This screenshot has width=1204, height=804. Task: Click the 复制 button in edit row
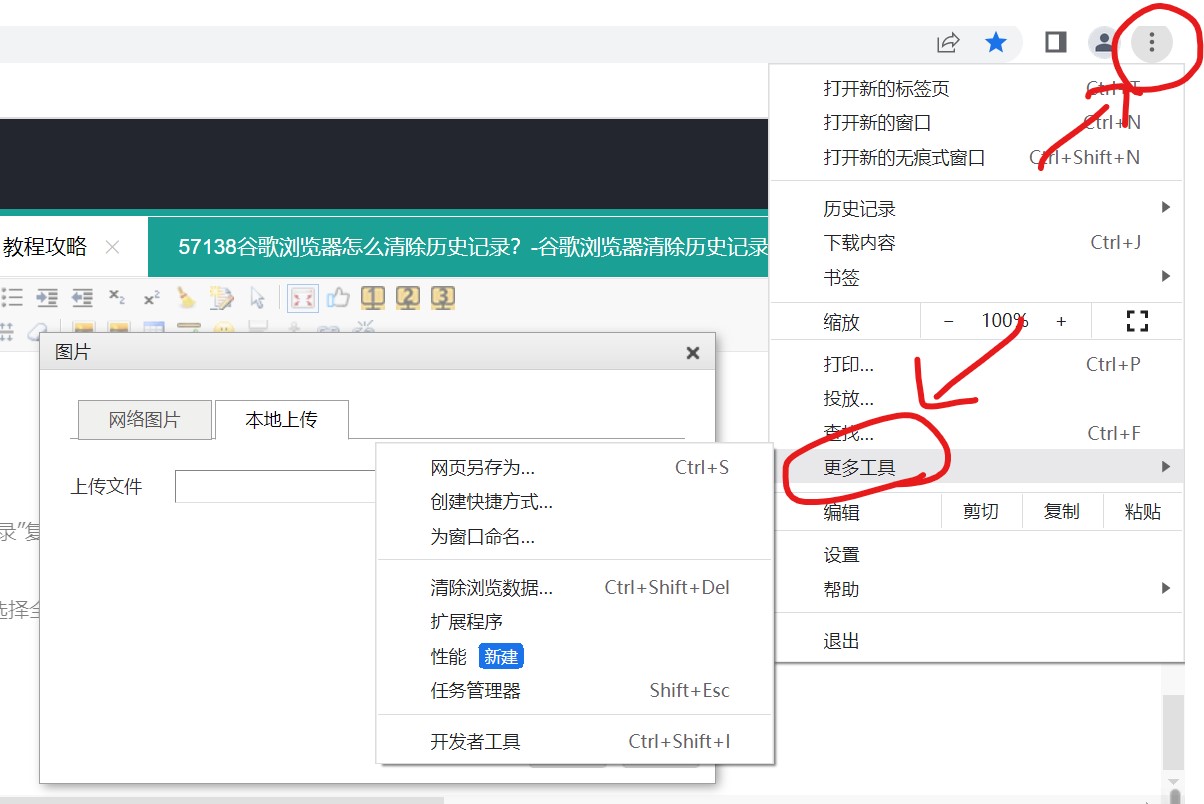pyautogui.click(x=1061, y=512)
